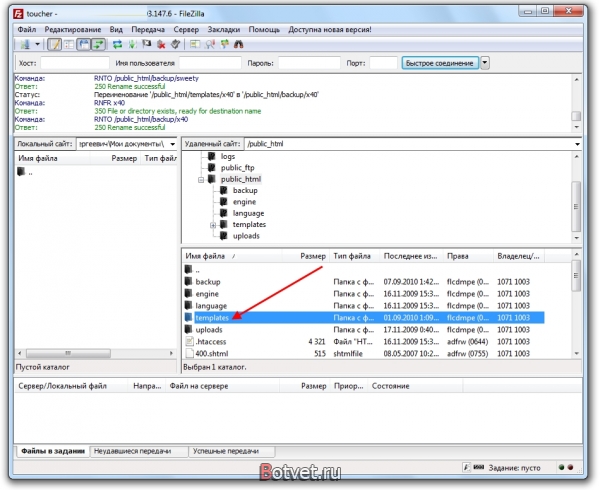The image size is (600, 490).
Task: Select language folder in remote tree
Action: tap(248, 213)
